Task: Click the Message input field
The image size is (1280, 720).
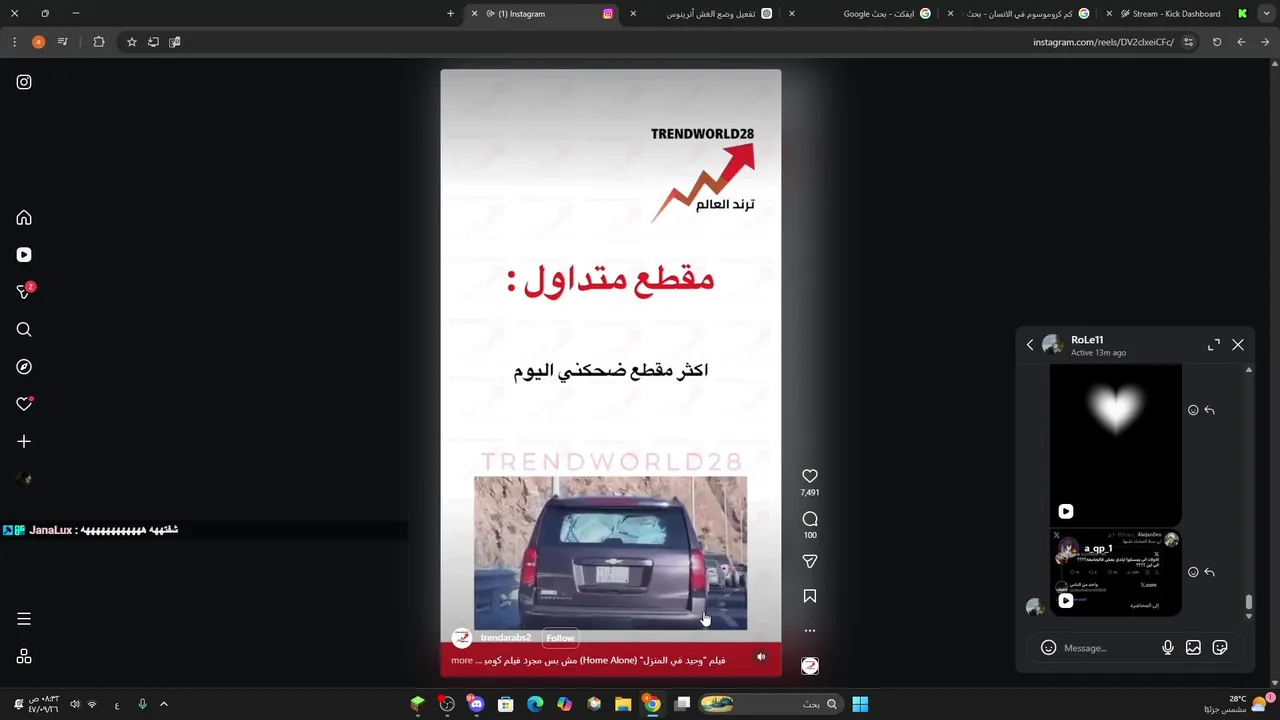Action: [1108, 648]
